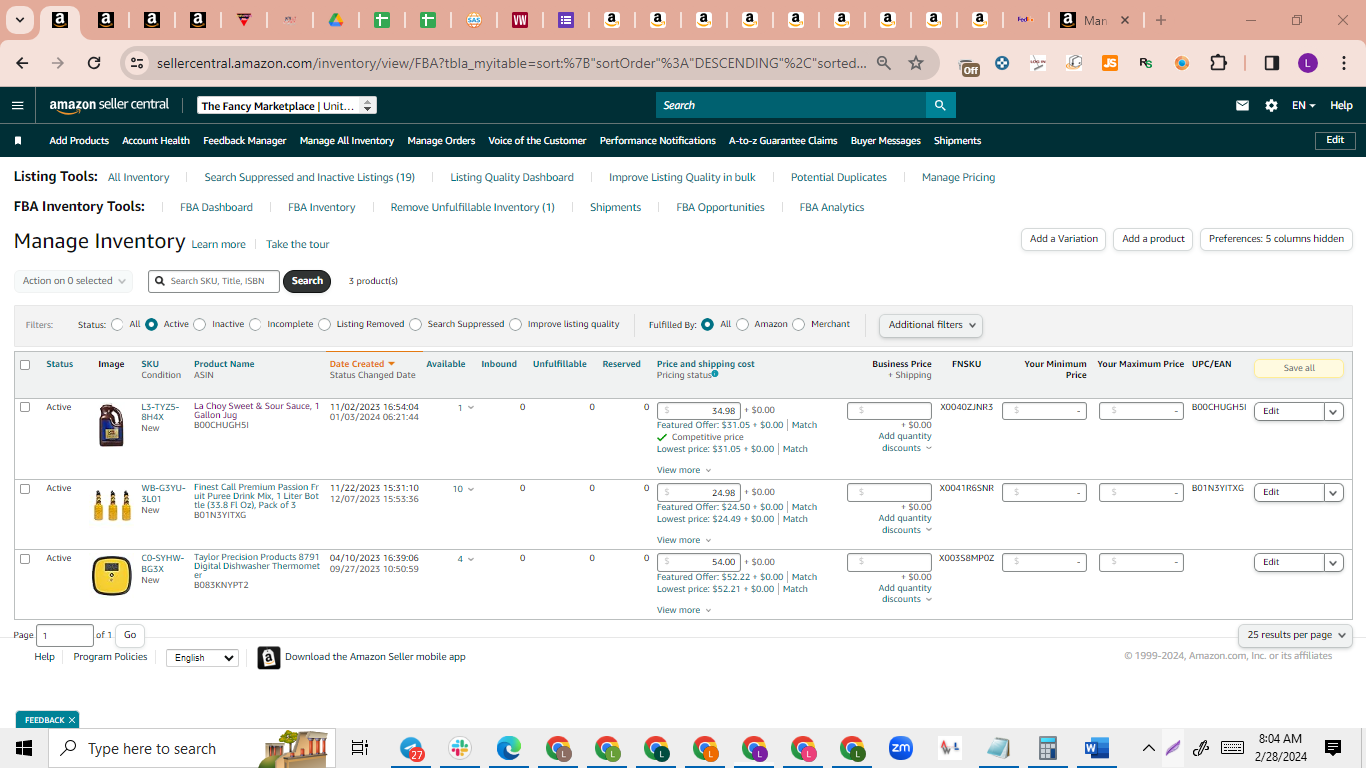The height and width of the screenshot is (768, 1366).
Task: Open Zoom from the taskbar
Action: coord(901,748)
